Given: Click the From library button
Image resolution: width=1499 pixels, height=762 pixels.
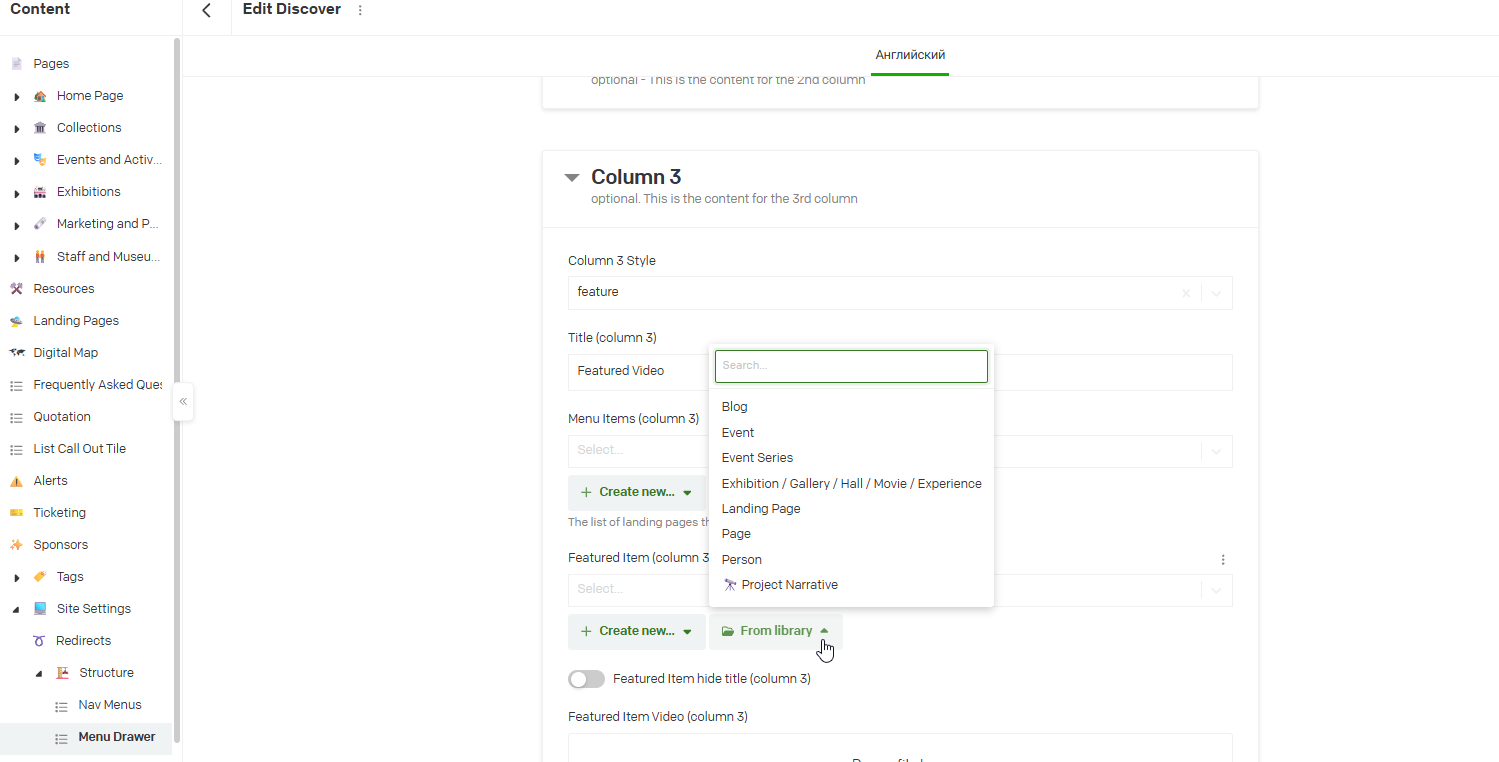Looking at the screenshot, I should point(776,631).
